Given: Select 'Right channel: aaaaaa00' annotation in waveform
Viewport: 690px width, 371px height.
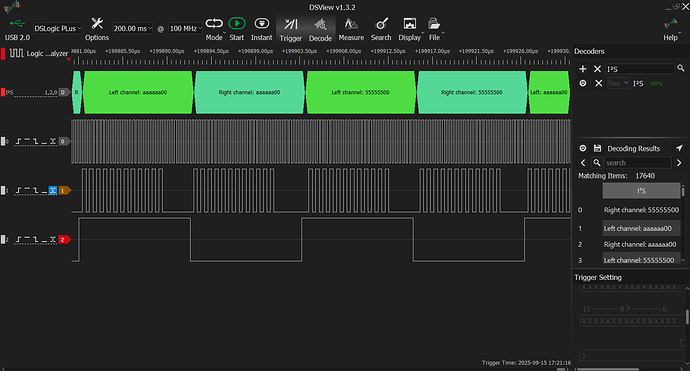Looking at the screenshot, I should pyautogui.click(x=249, y=92).
